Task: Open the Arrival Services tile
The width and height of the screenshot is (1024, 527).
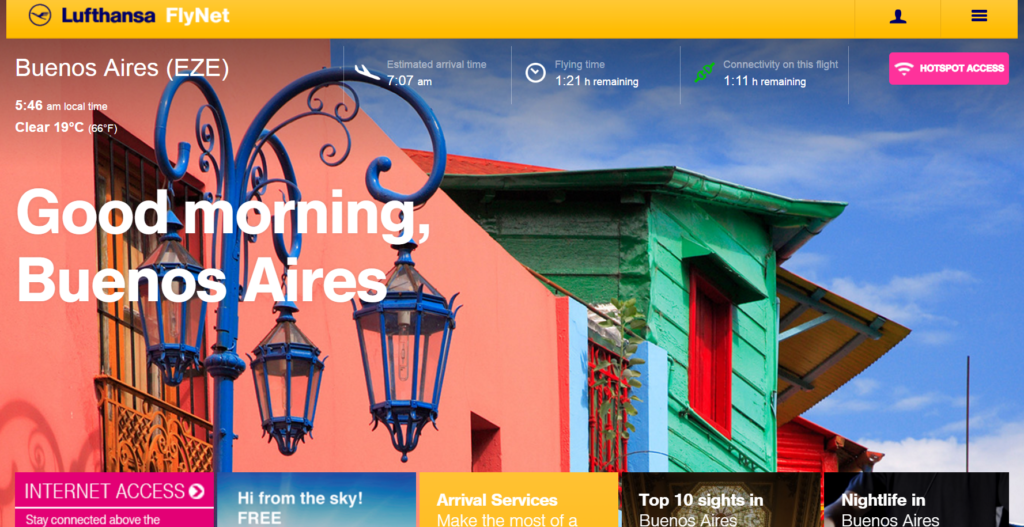Action: [519, 500]
